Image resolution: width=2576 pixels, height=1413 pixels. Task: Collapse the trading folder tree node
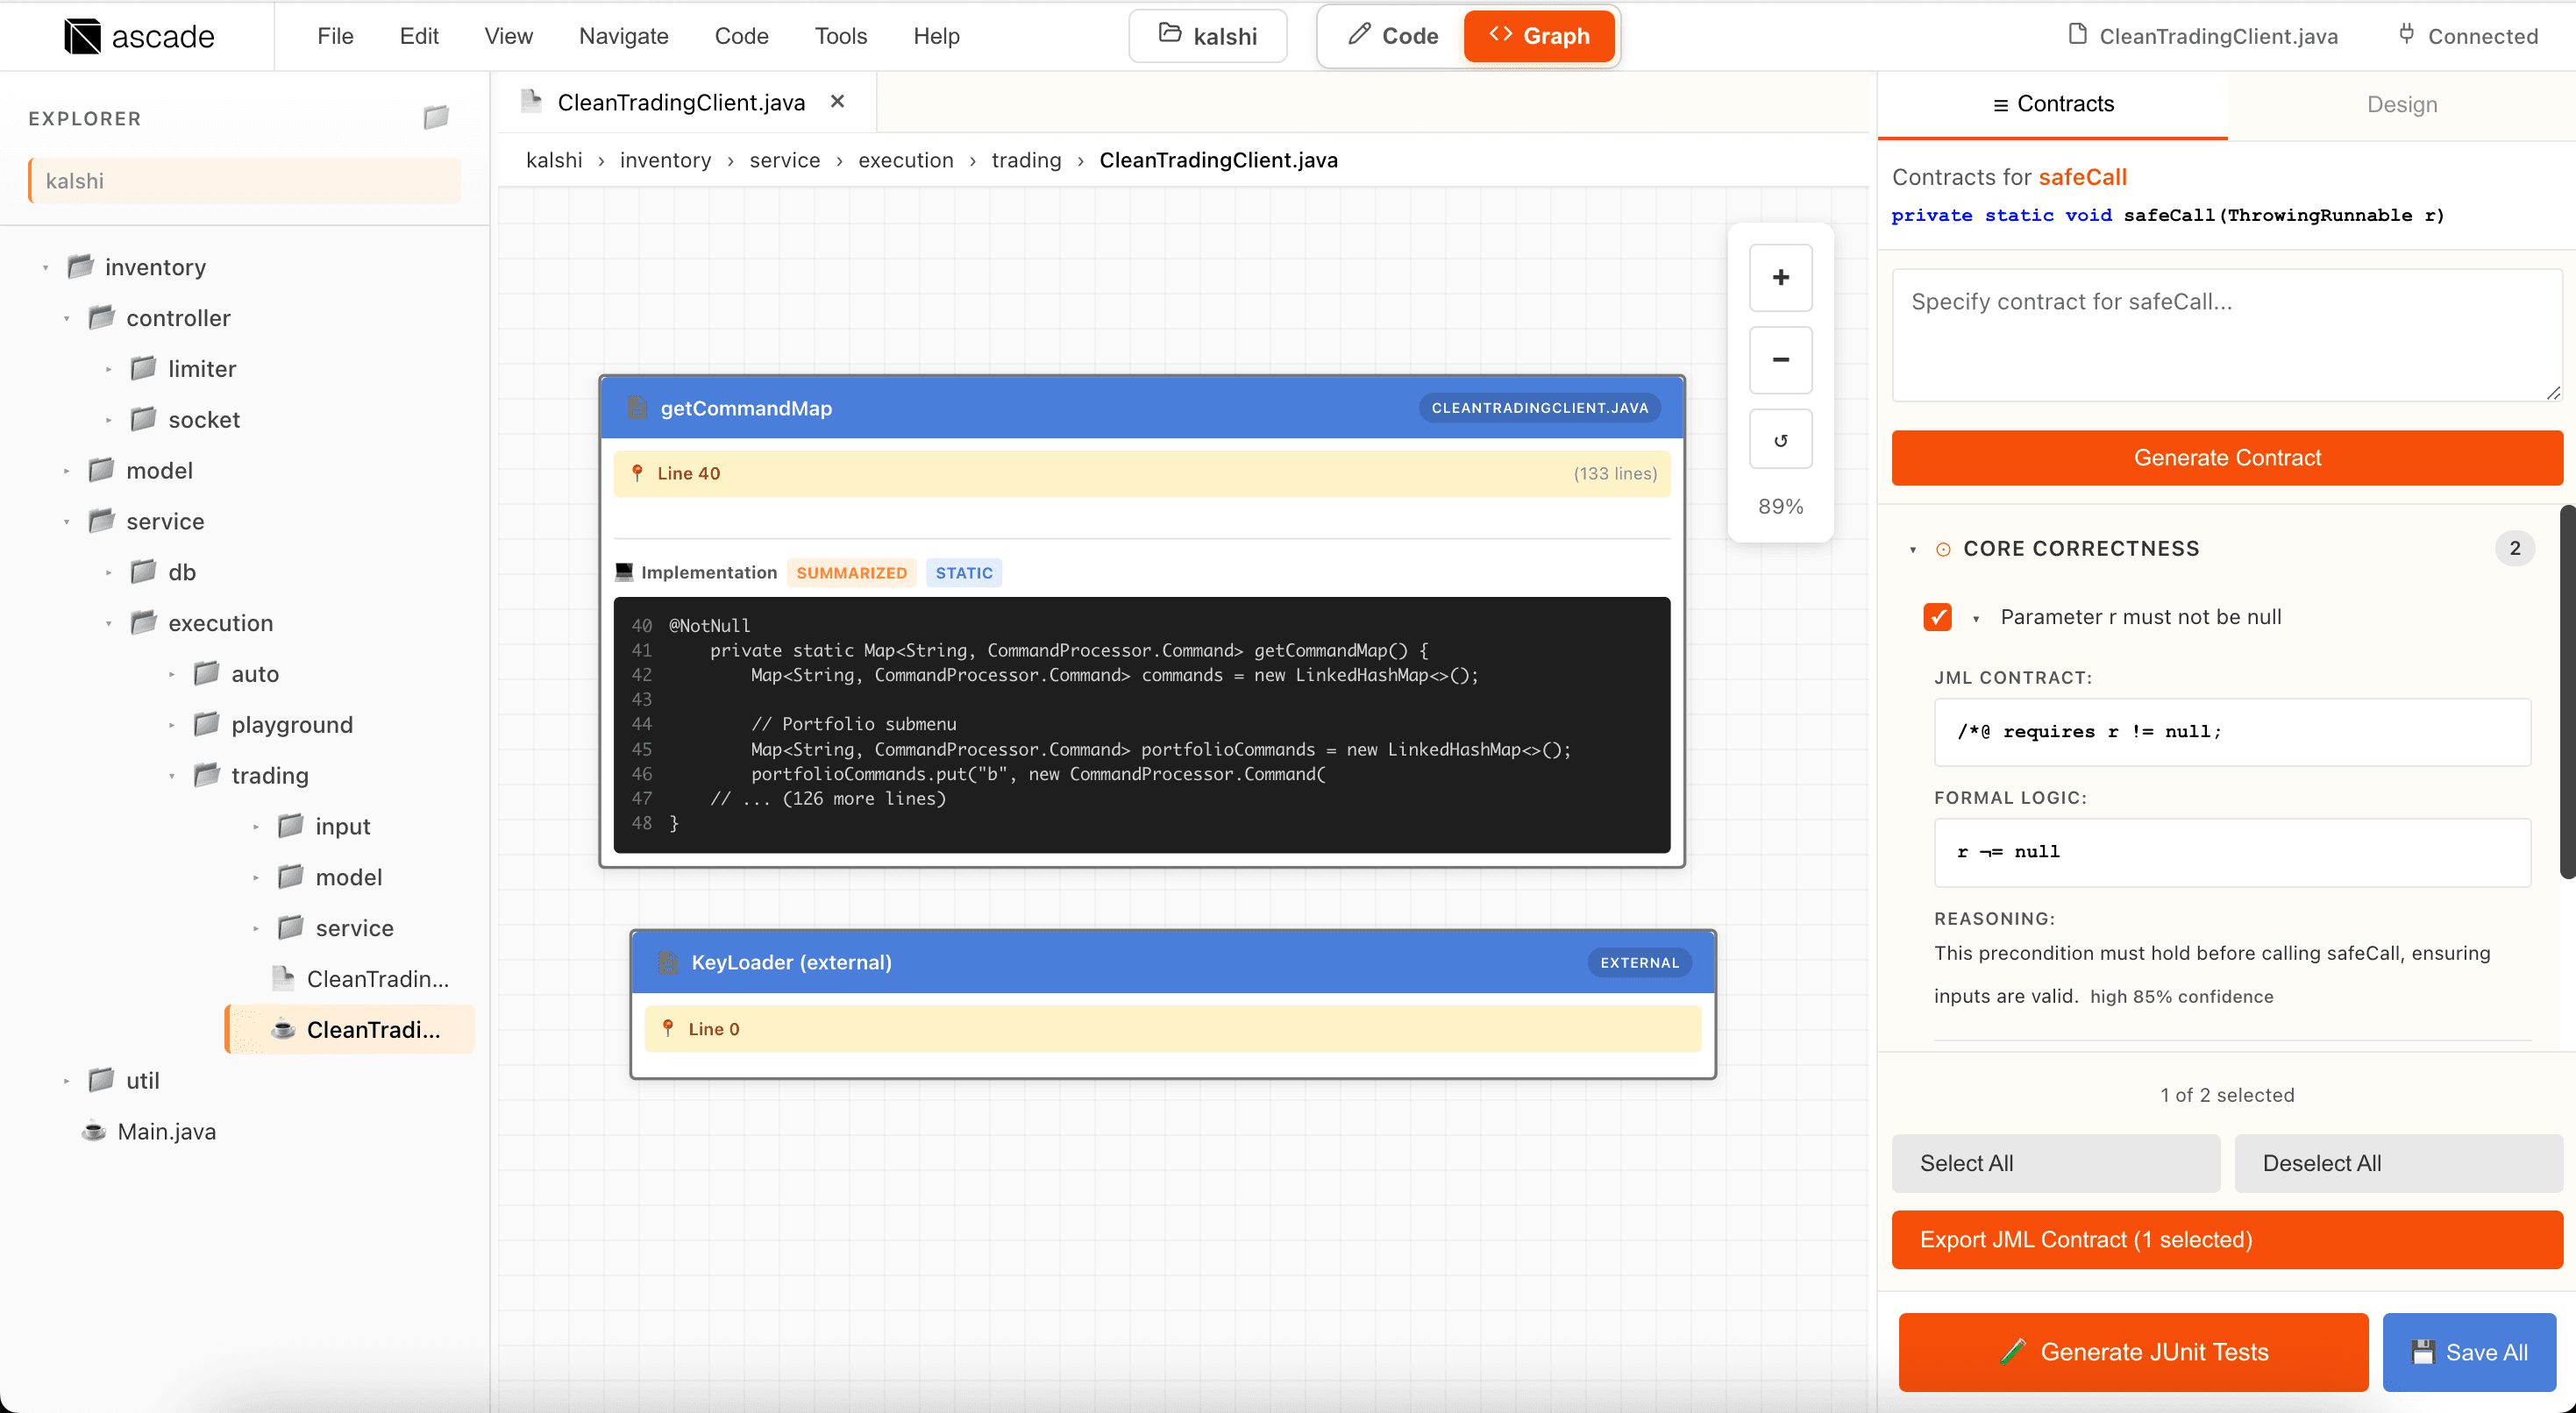[x=172, y=776]
